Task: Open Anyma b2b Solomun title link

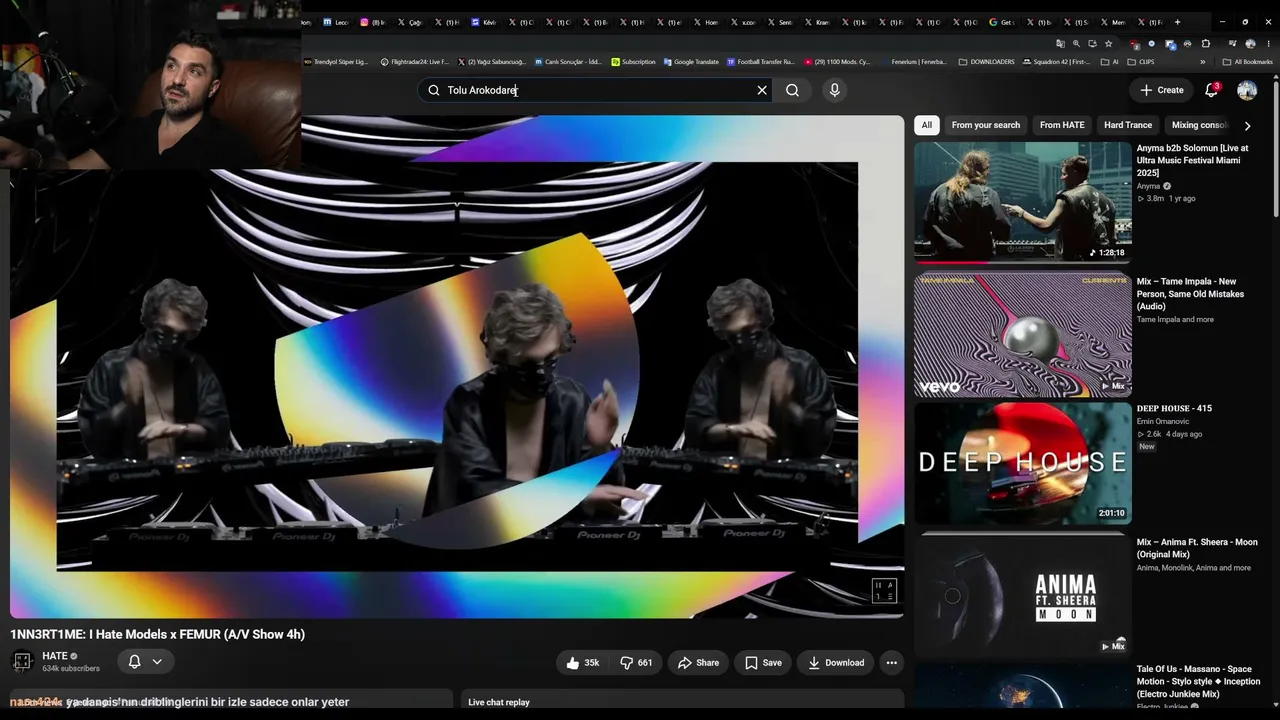Action: pos(1192,160)
